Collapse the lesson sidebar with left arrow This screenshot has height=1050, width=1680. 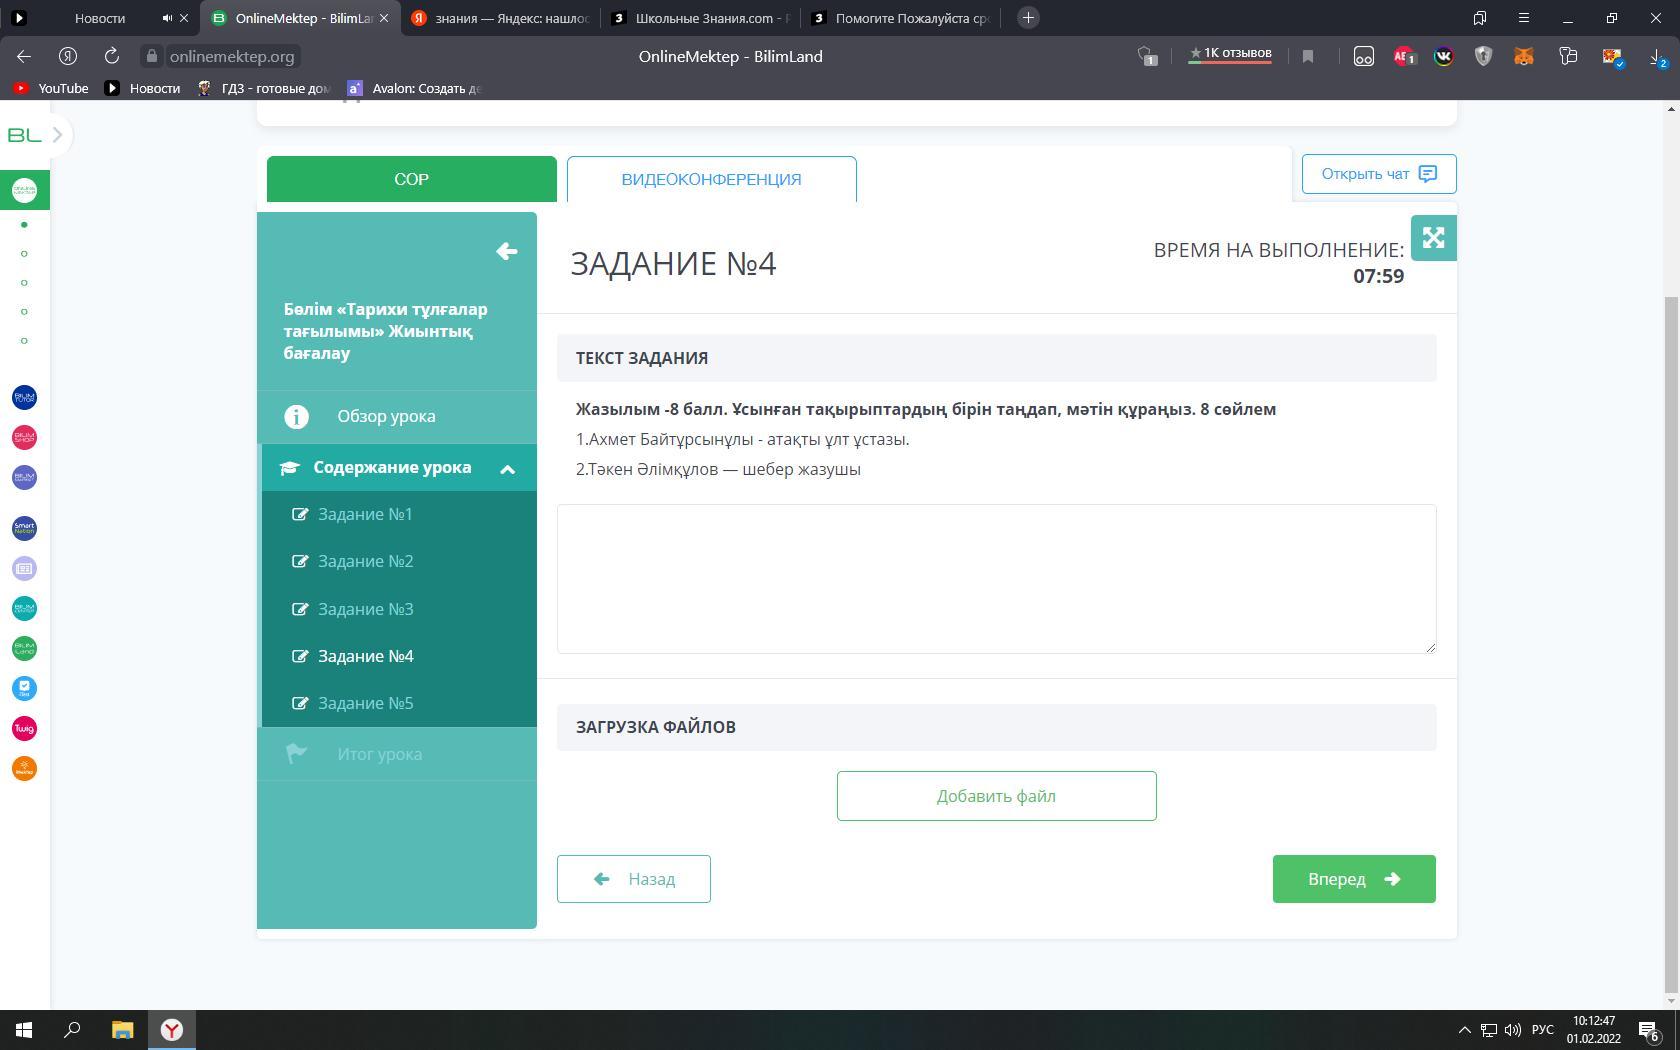click(x=506, y=251)
